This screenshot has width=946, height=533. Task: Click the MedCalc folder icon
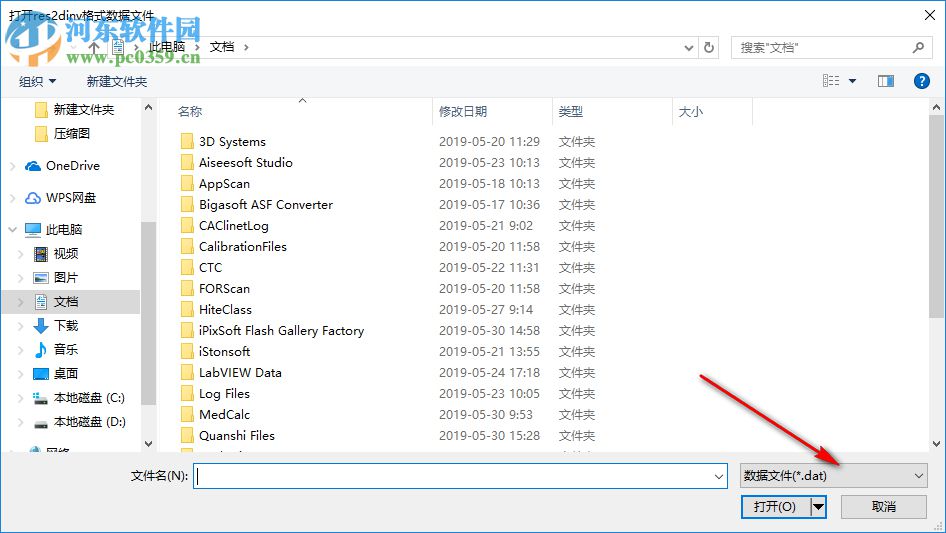[x=188, y=415]
